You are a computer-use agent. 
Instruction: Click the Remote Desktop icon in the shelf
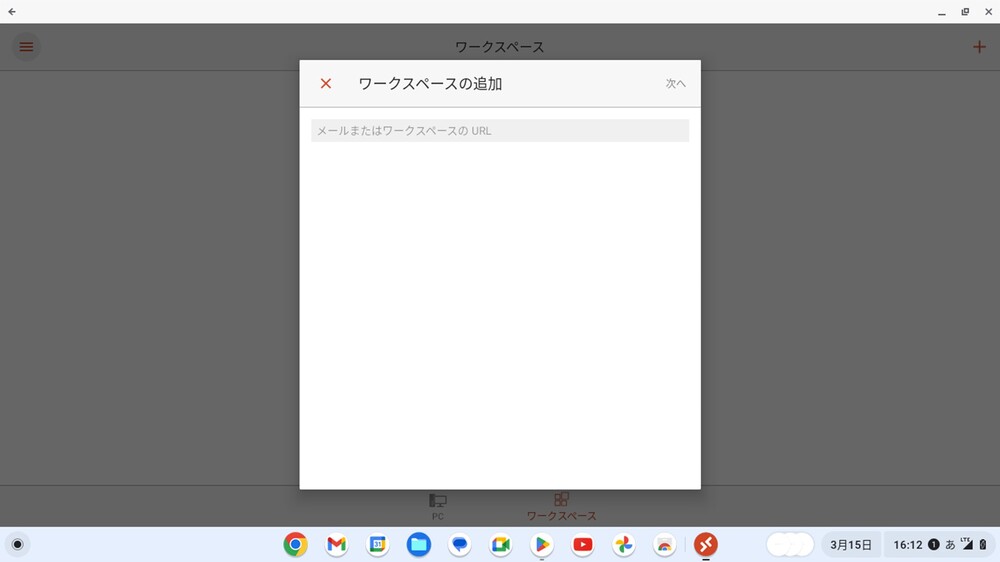coord(706,545)
